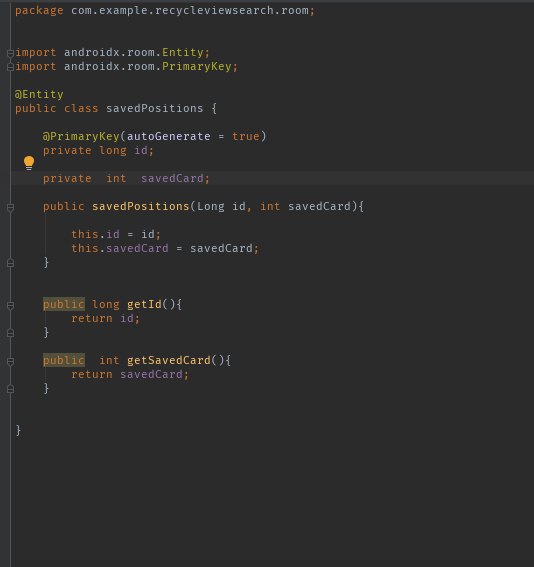Click 'this' in the 'this.id = id;' line

click(85, 234)
